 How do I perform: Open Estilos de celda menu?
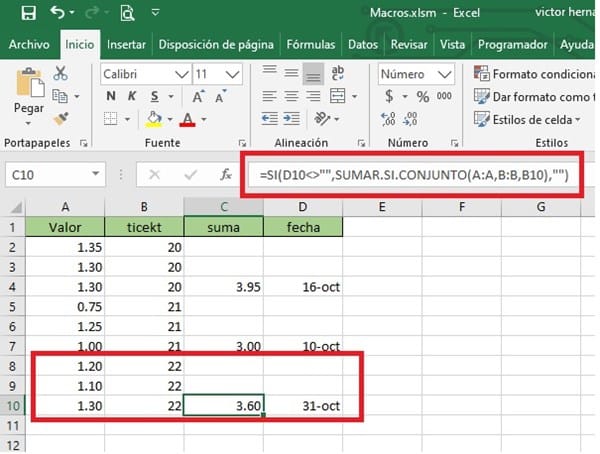click(527, 119)
